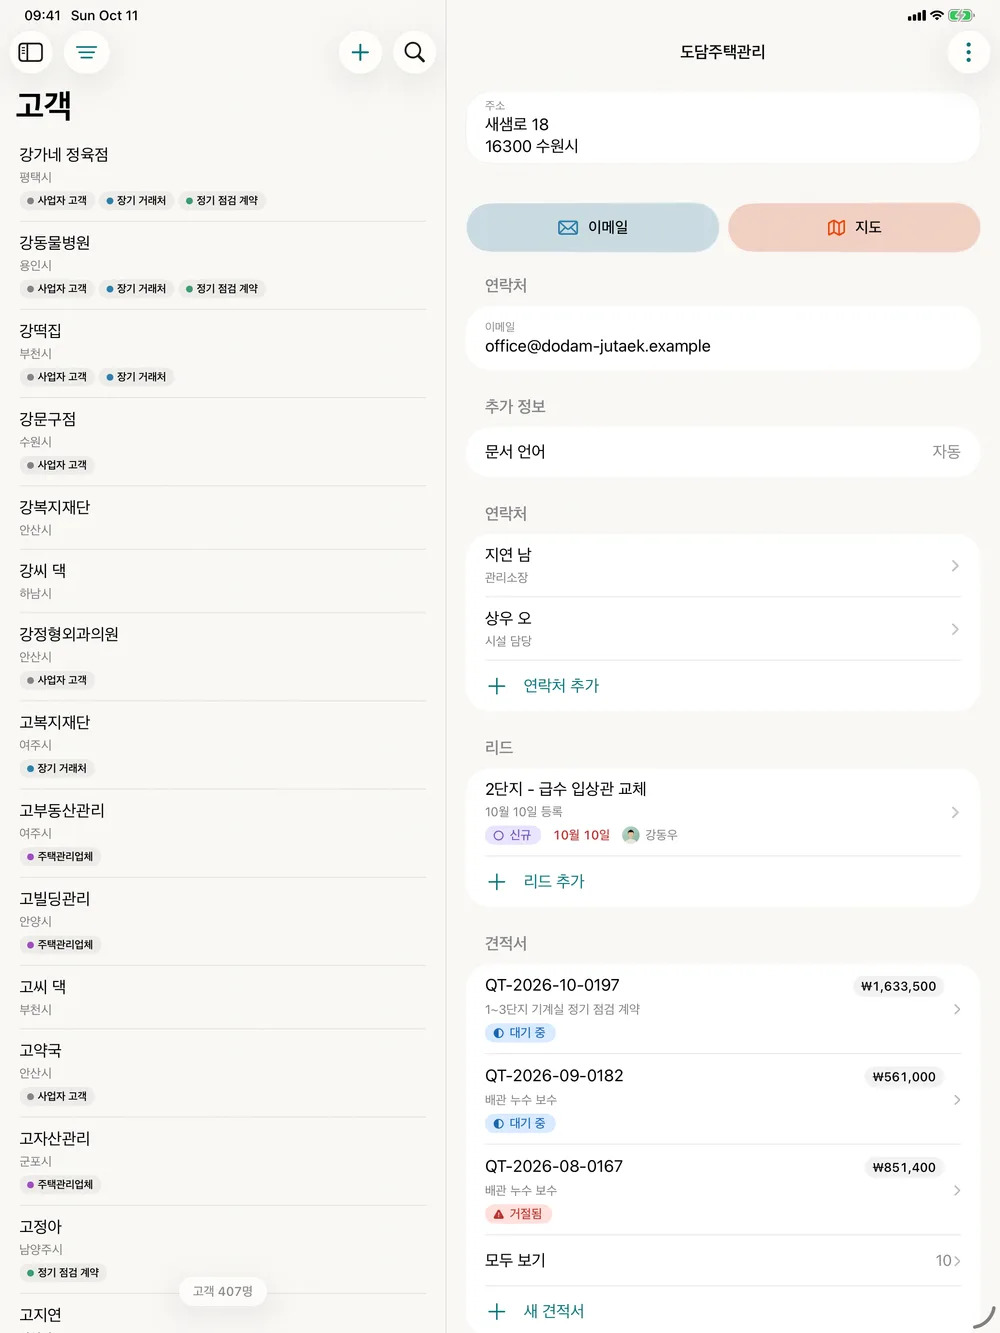
Task: Tap the 도담주택관리 title header
Action: (x=723, y=52)
